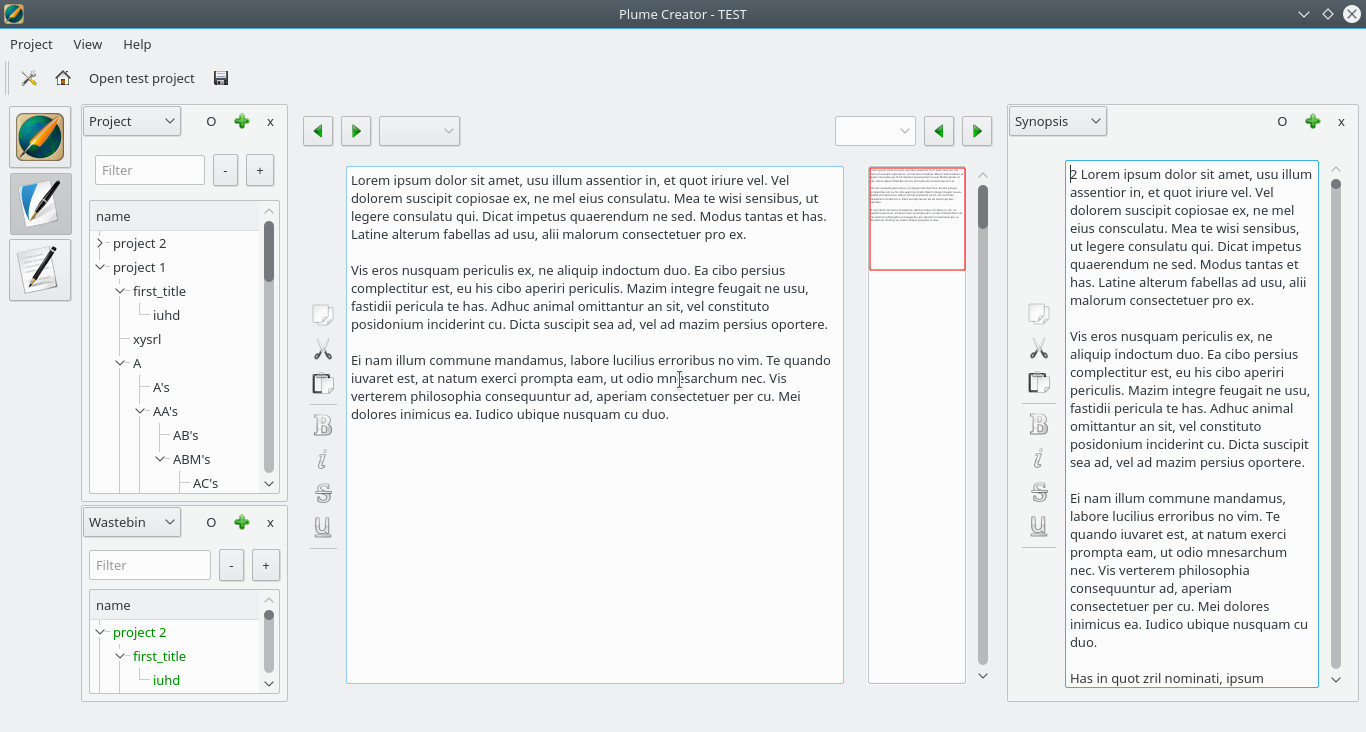Screen dimensions: 1366x732
Task: Toggle italic in the main editor
Action: [x=322, y=459]
